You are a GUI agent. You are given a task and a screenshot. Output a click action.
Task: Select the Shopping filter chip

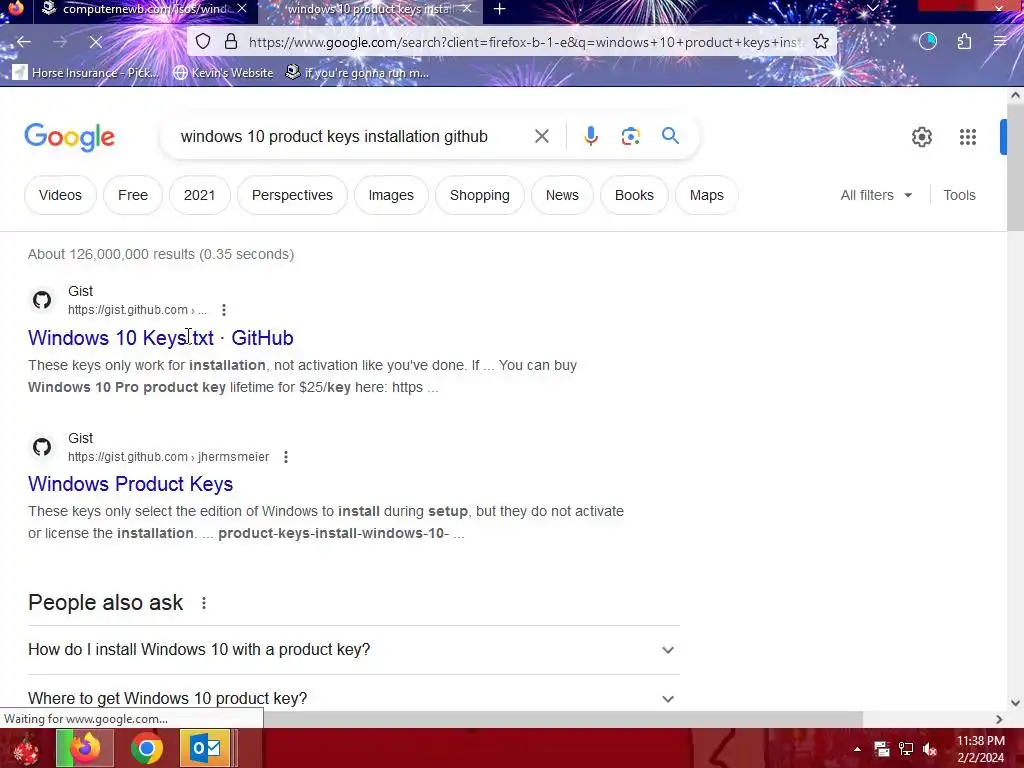[479, 195]
